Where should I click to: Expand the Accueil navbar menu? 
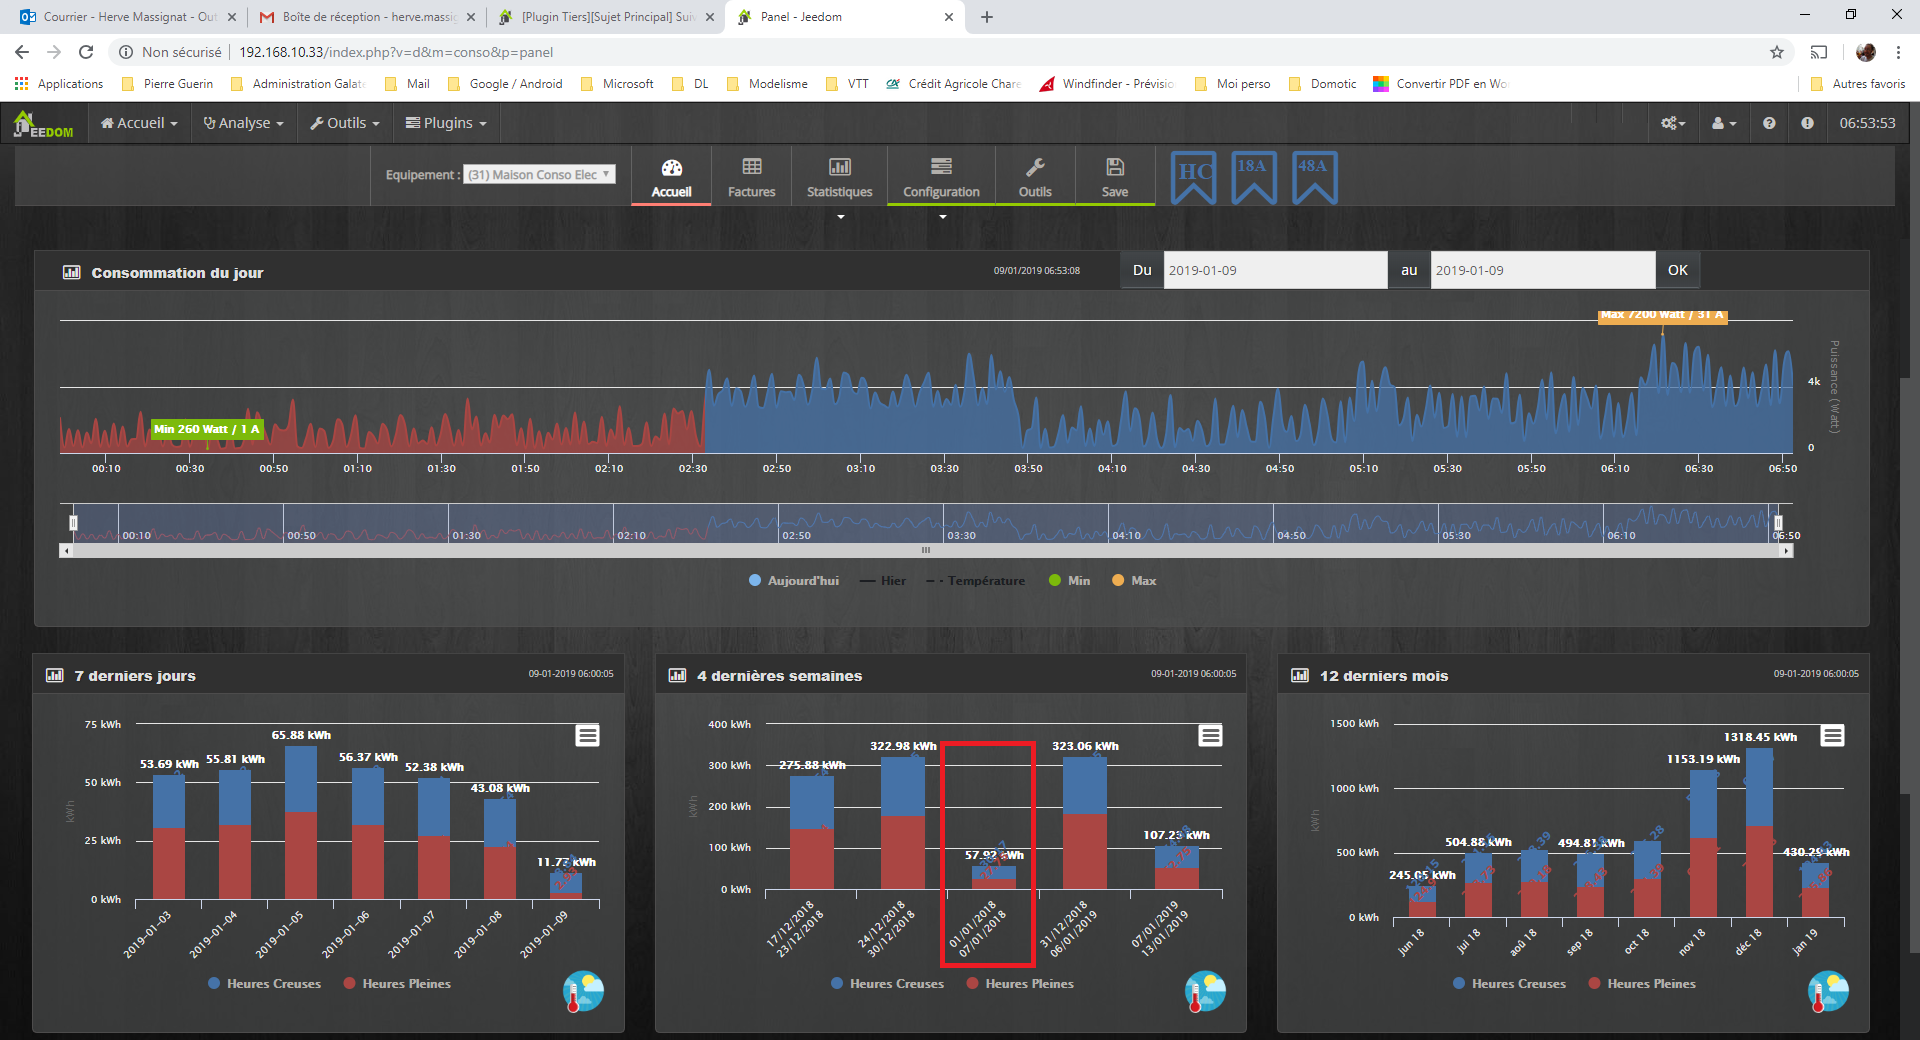click(139, 123)
